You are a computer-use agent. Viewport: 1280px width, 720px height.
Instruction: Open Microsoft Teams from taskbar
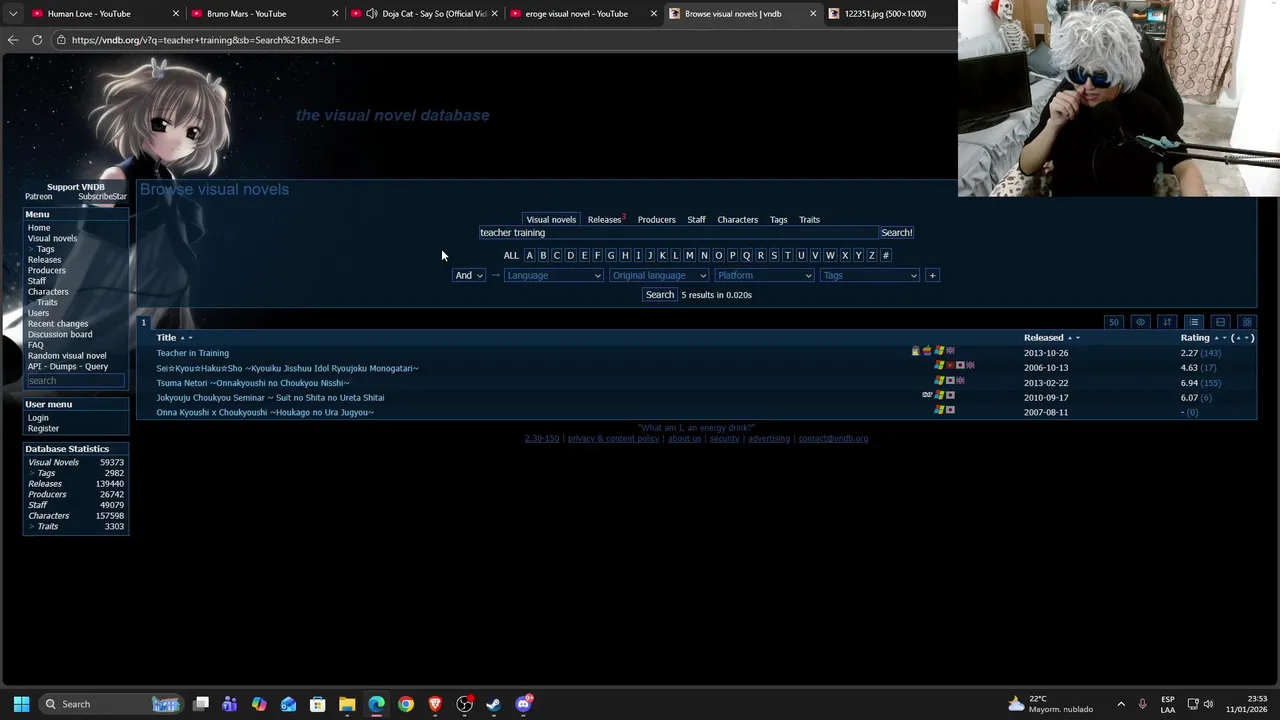pyautogui.click(x=230, y=704)
